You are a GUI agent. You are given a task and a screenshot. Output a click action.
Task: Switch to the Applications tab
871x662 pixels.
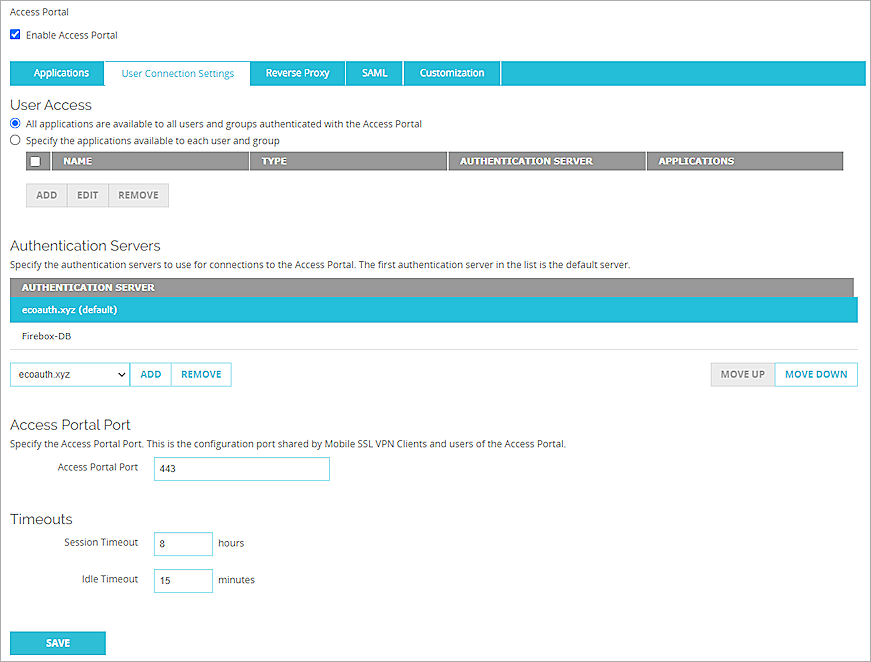tap(57, 72)
